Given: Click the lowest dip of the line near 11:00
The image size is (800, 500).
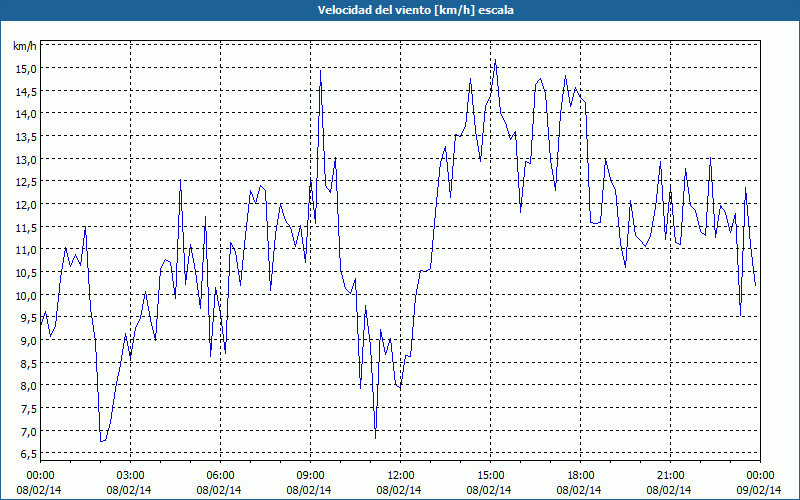Looking at the screenshot, I should click(376, 438).
